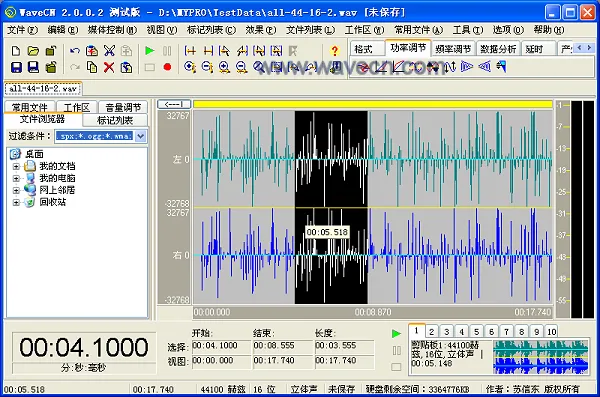Image resolution: width=600 pixels, height=397 pixels.
Task: Click the clipboard waveform thumbnail
Action: coord(541,356)
